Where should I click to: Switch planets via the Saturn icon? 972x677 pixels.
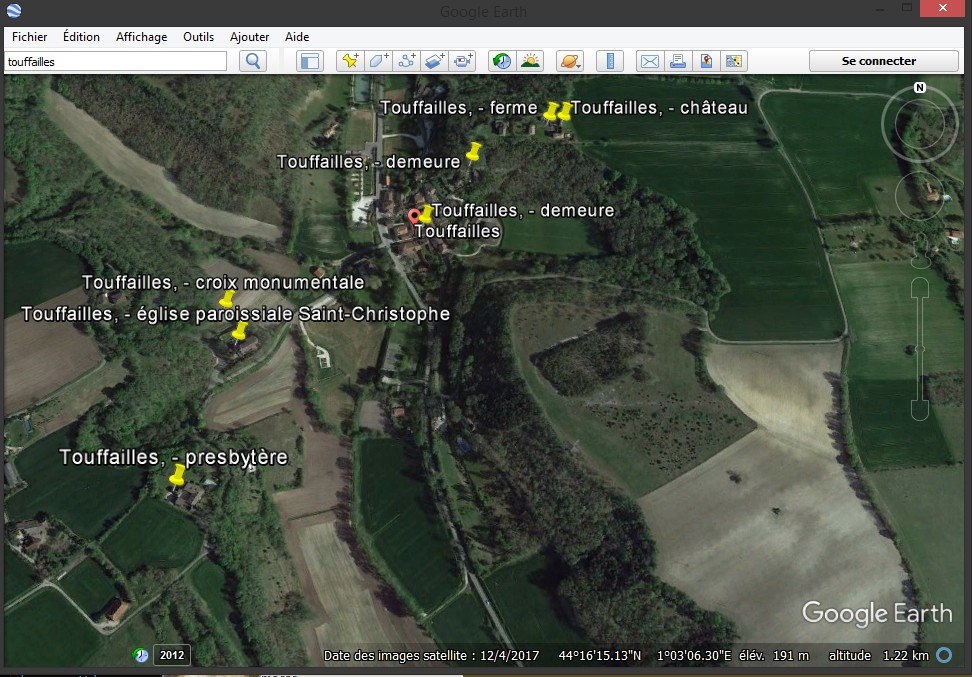[x=570, y=61]
